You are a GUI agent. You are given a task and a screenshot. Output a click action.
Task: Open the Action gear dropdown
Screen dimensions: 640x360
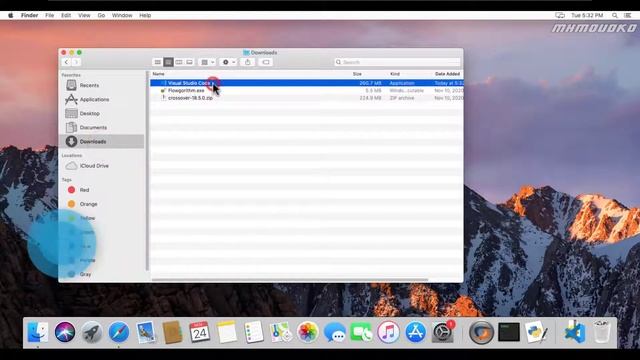coord(228,62)
